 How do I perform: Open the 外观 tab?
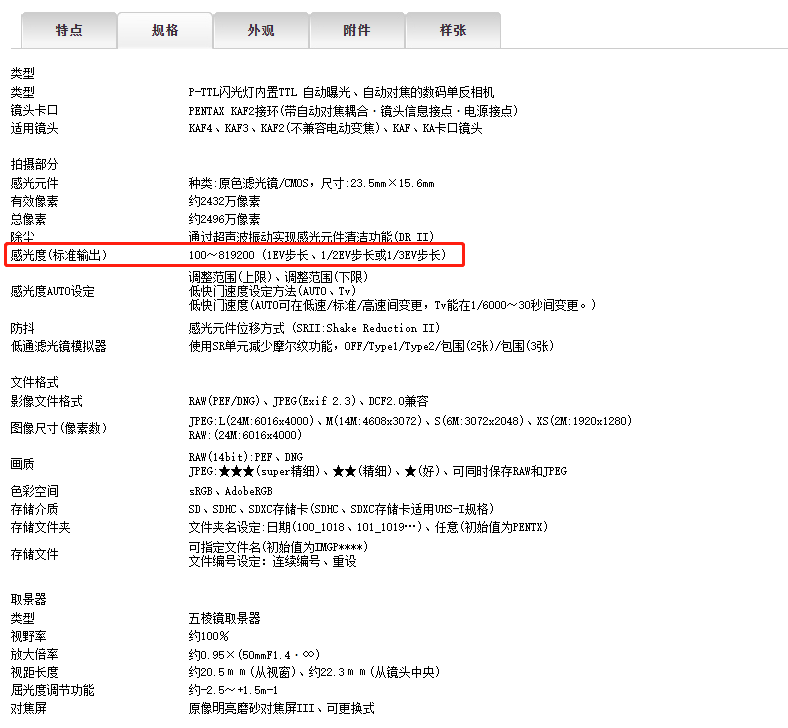coord(261,30)
